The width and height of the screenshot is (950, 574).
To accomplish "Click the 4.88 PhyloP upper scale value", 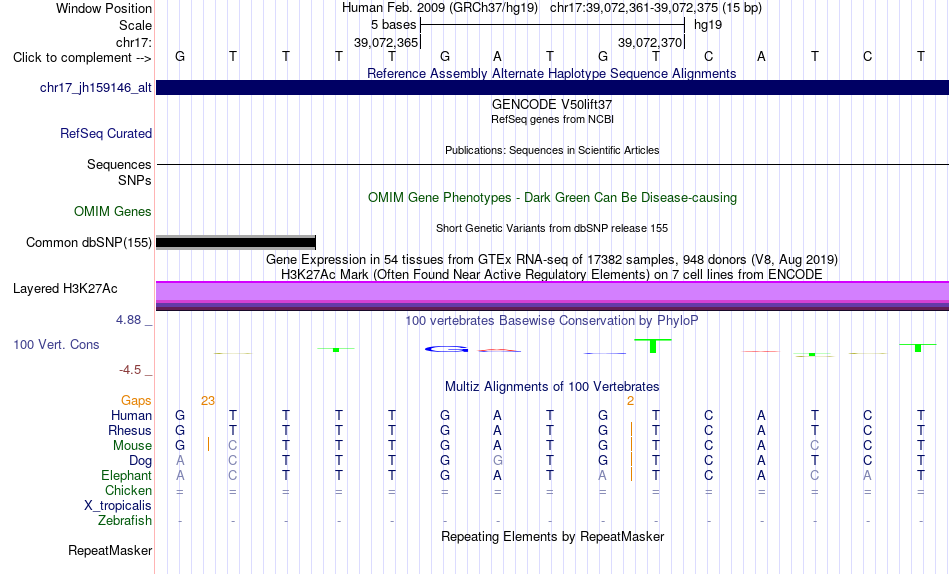I will (x=128, y=319).
